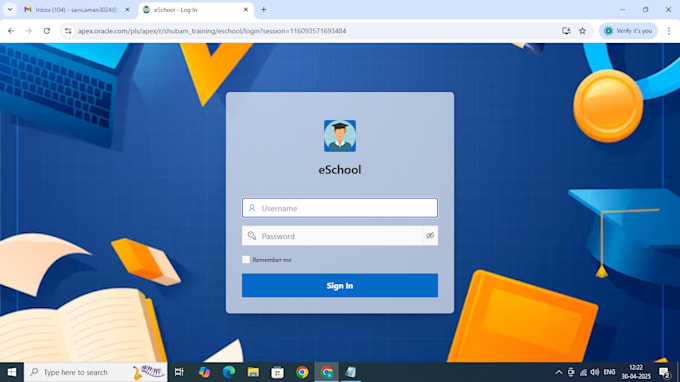
Task: Switch to the Gmail Inbox tab
Action: pos(77,10)
